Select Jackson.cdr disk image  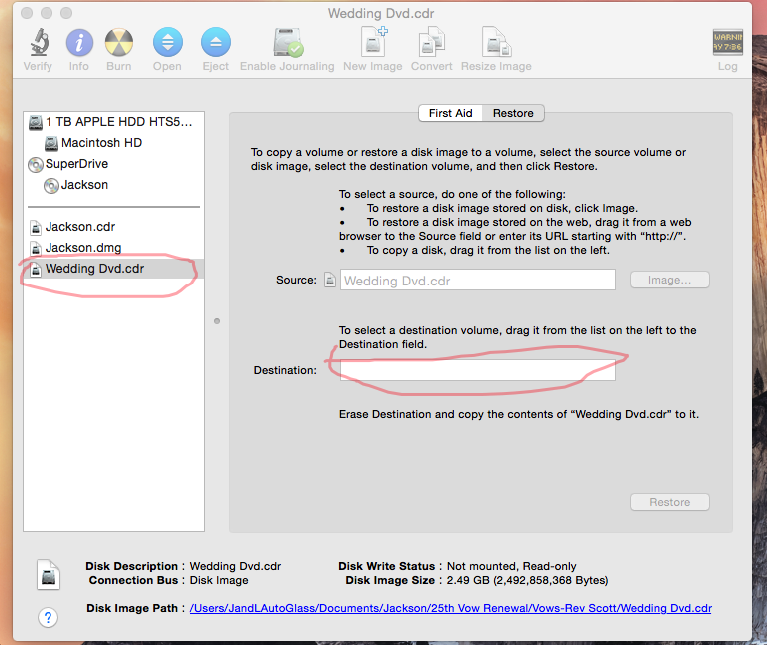click(114, 227)
